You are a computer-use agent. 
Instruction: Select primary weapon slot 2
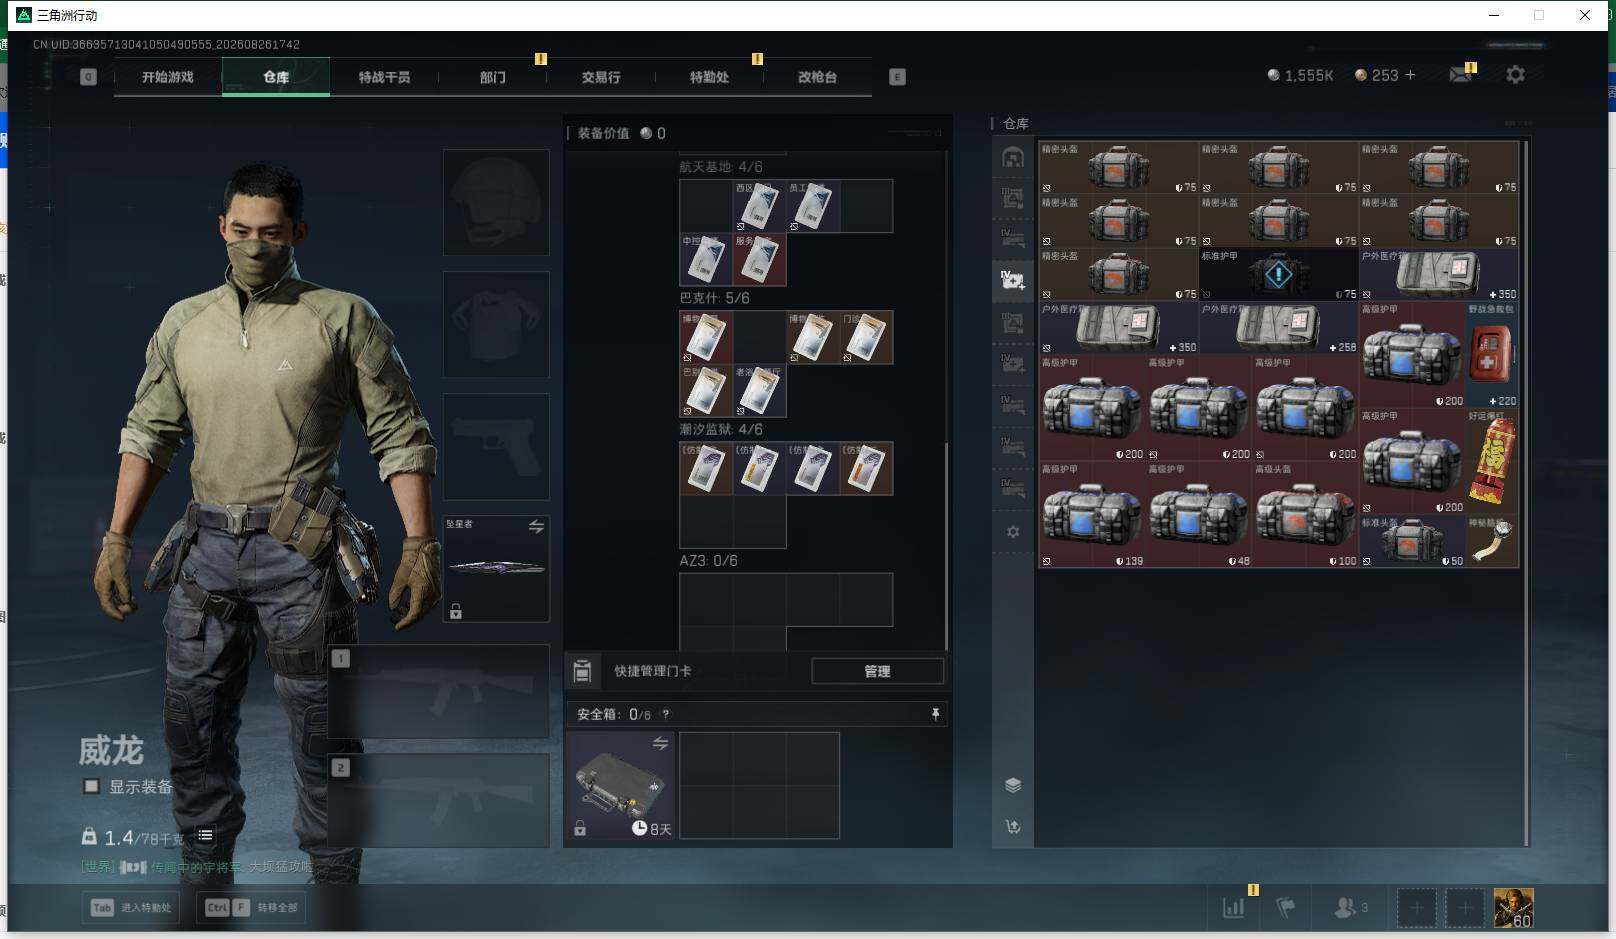point(439,800)
